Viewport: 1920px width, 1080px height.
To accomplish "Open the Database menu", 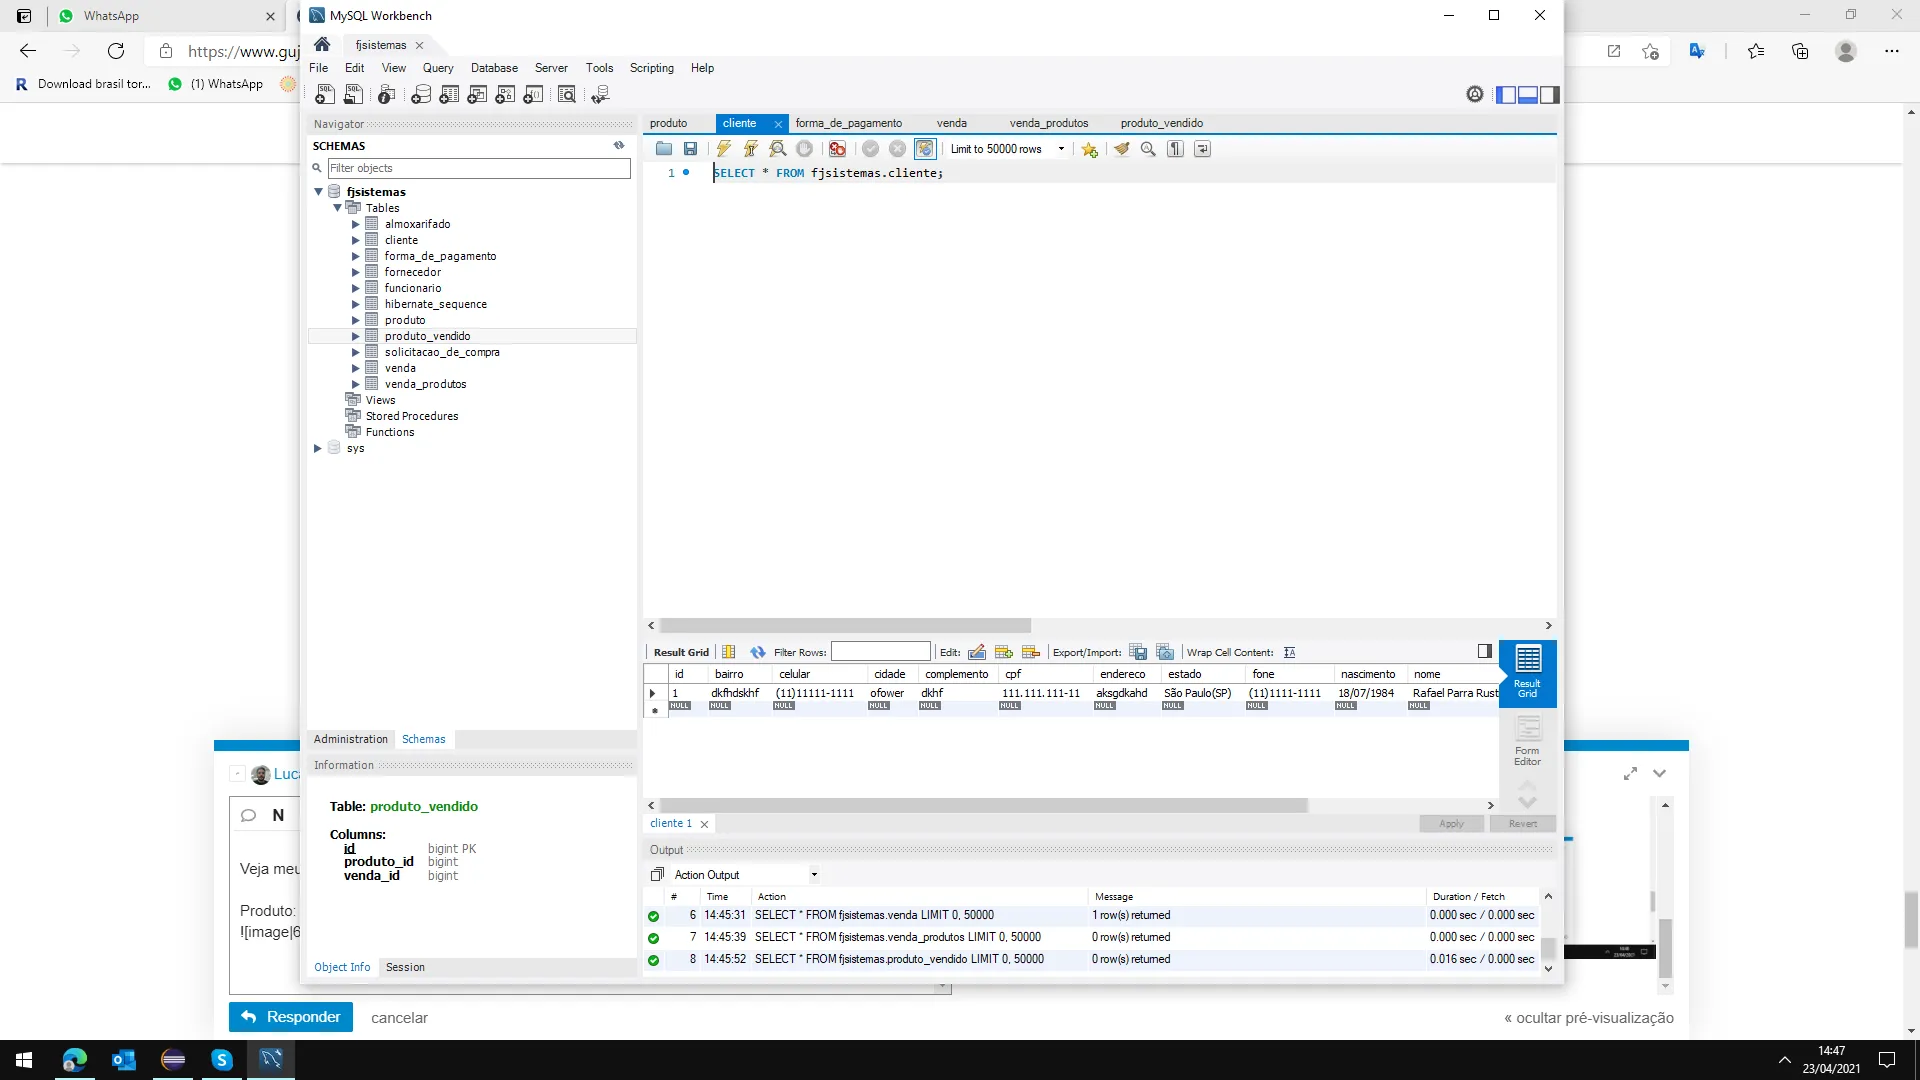I will 494,68.
